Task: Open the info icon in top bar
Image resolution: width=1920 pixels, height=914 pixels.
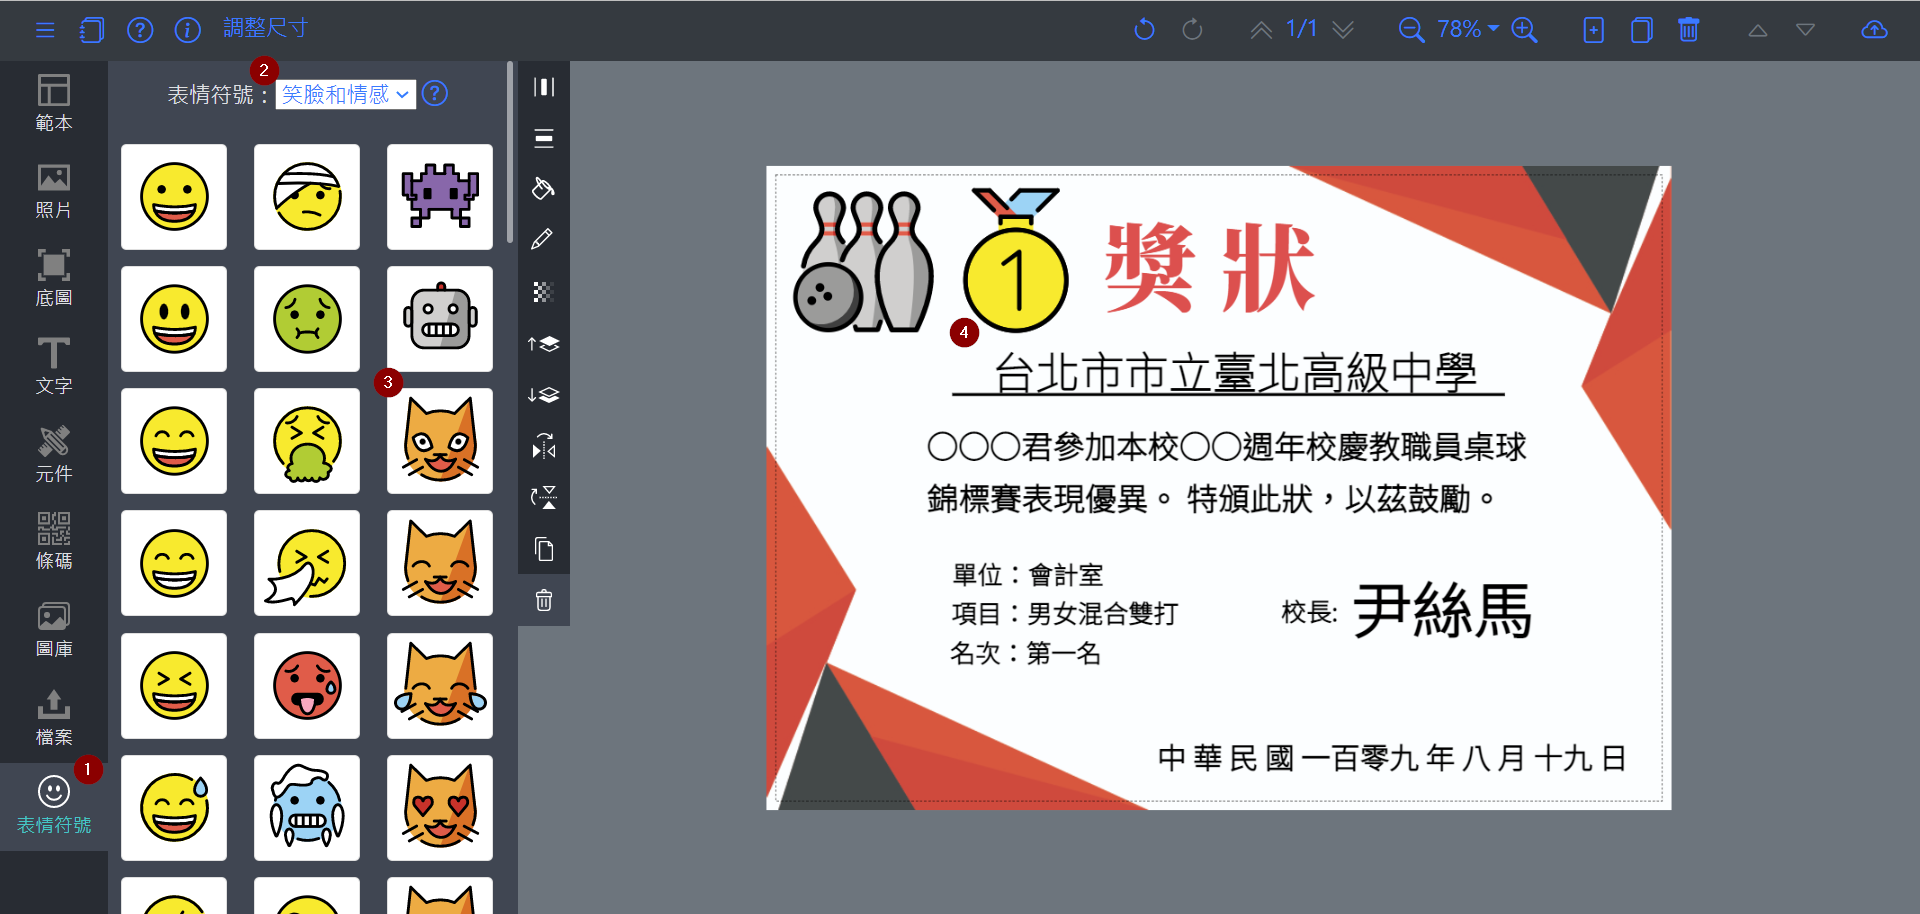Action: tap(188, 30)
